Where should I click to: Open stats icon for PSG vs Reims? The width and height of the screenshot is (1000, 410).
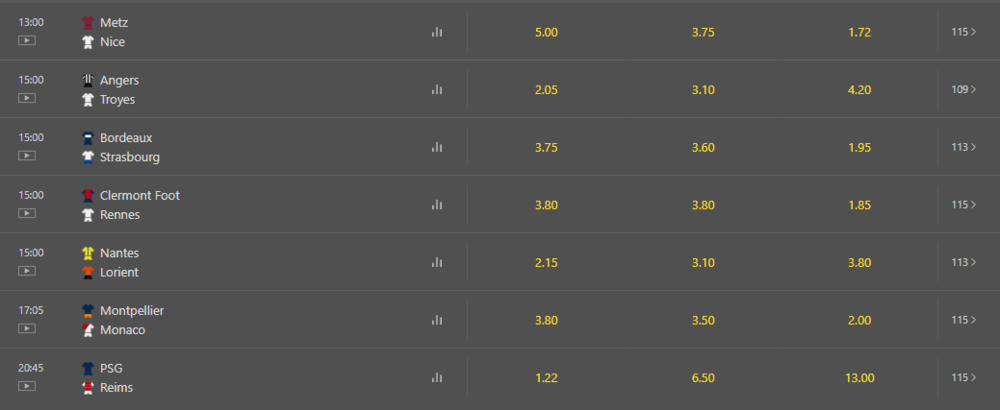click(x=437, y=377)
